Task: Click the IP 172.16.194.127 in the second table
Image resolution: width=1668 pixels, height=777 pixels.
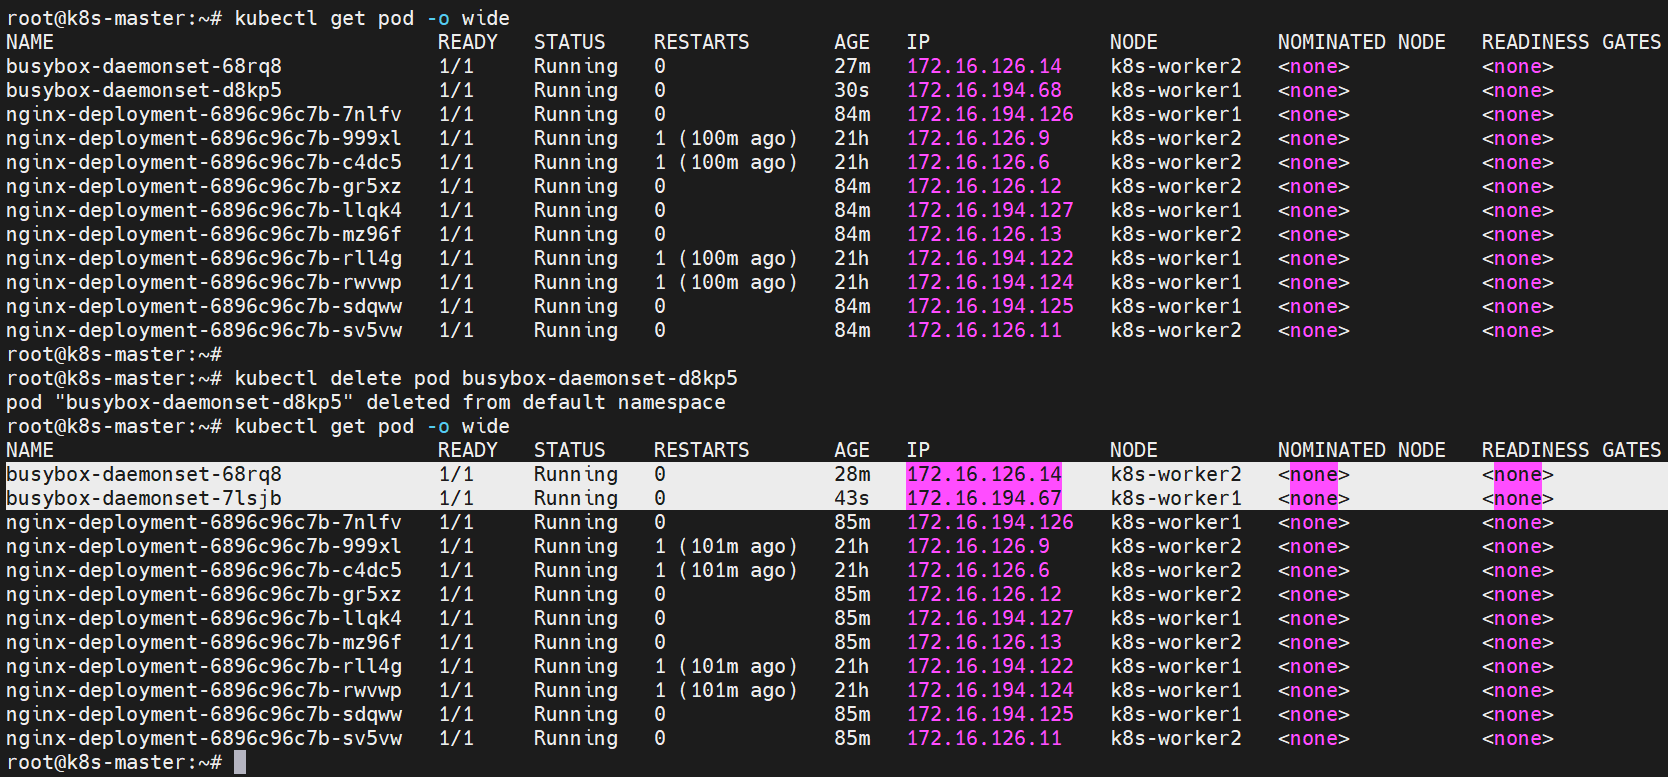Action: (x=990, y=618)
